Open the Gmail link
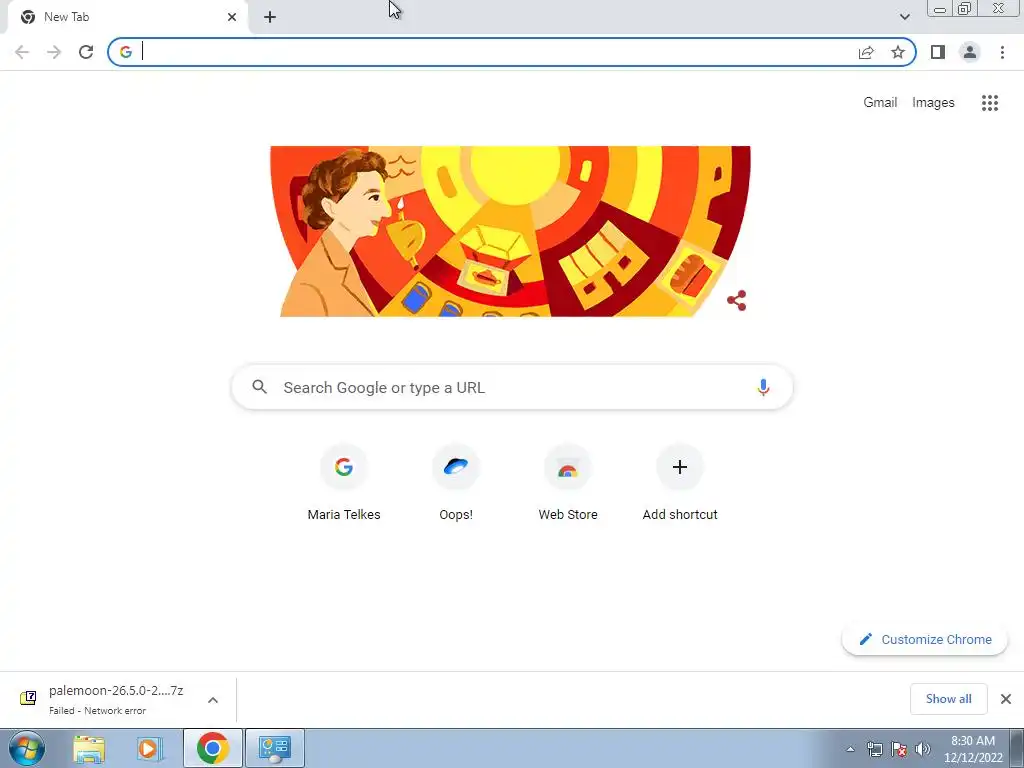 [880, 103]
